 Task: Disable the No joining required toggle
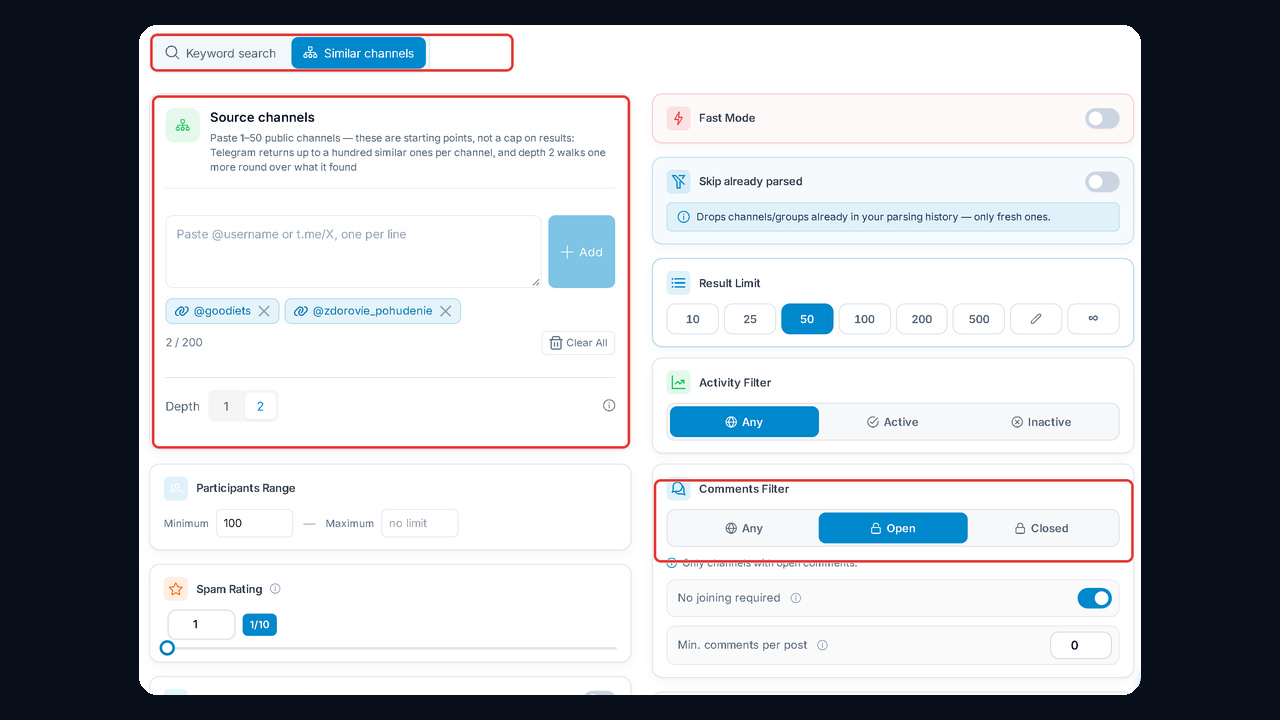tap(1094, 598)
